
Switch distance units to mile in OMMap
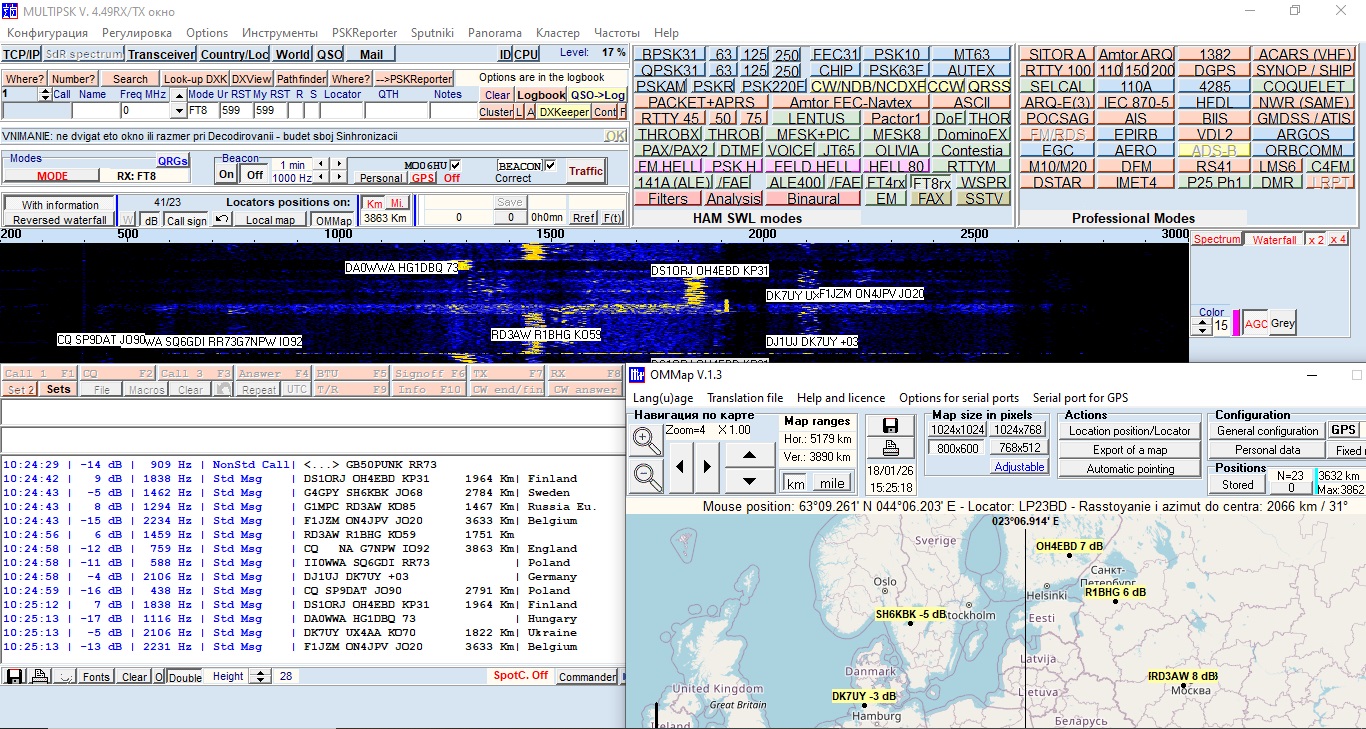tap(831, 483)
